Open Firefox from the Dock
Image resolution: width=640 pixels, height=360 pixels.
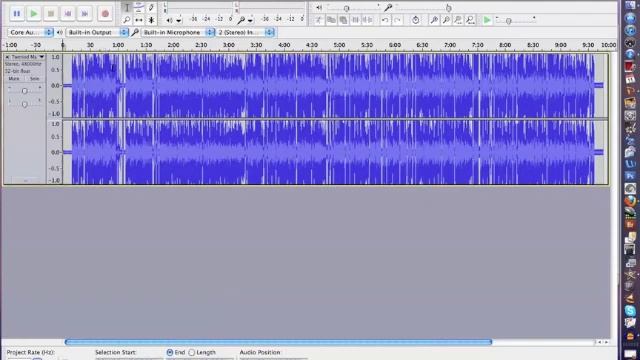coord(630,200)
